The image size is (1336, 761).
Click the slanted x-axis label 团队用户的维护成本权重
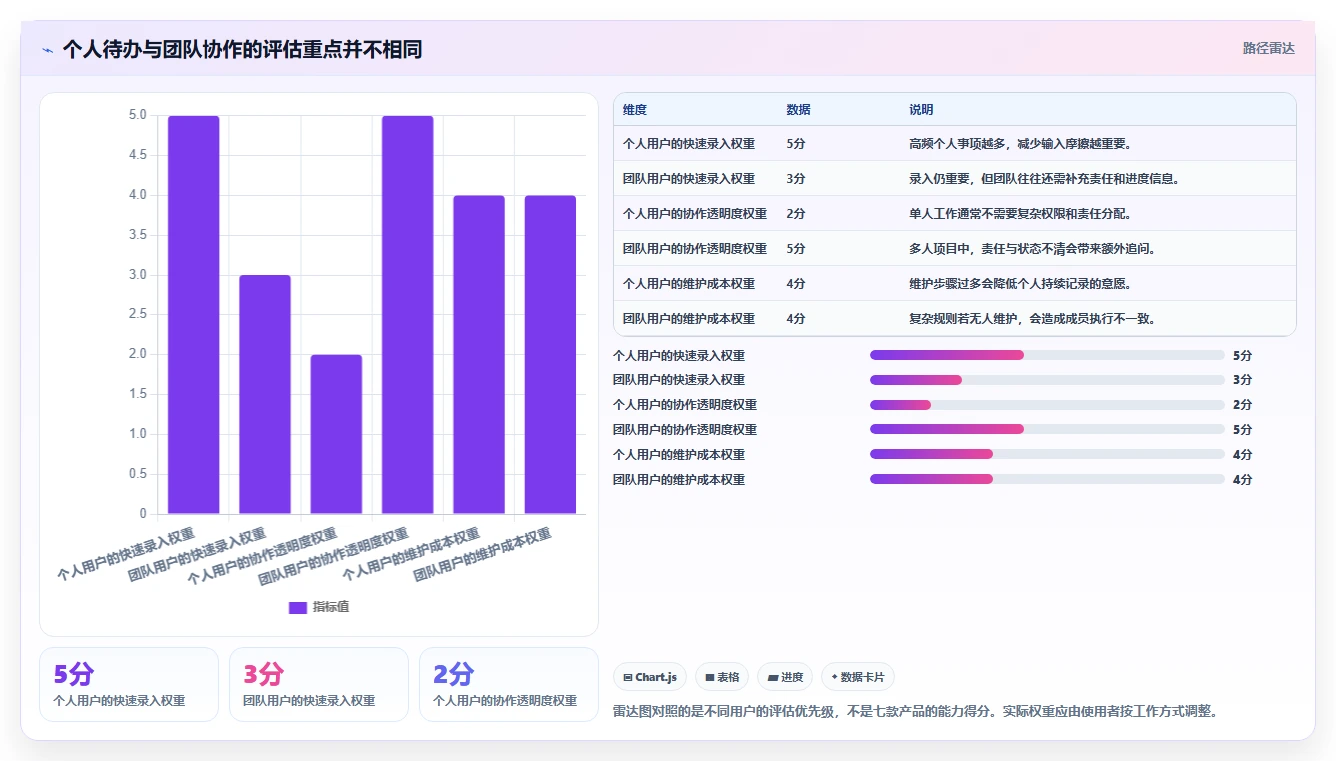483,556
